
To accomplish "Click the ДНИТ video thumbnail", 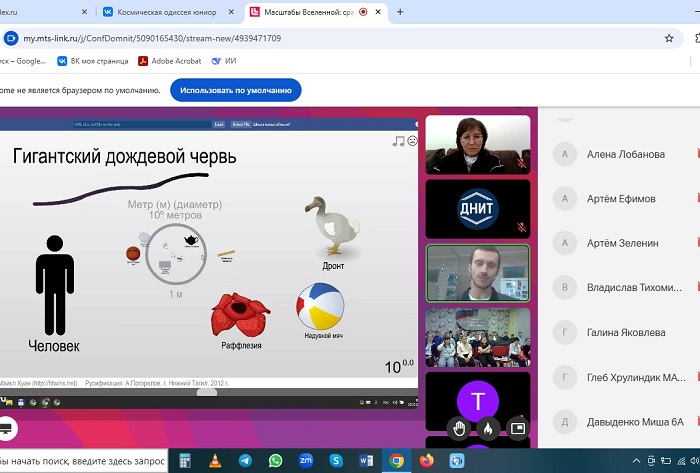I will point(477,207).
